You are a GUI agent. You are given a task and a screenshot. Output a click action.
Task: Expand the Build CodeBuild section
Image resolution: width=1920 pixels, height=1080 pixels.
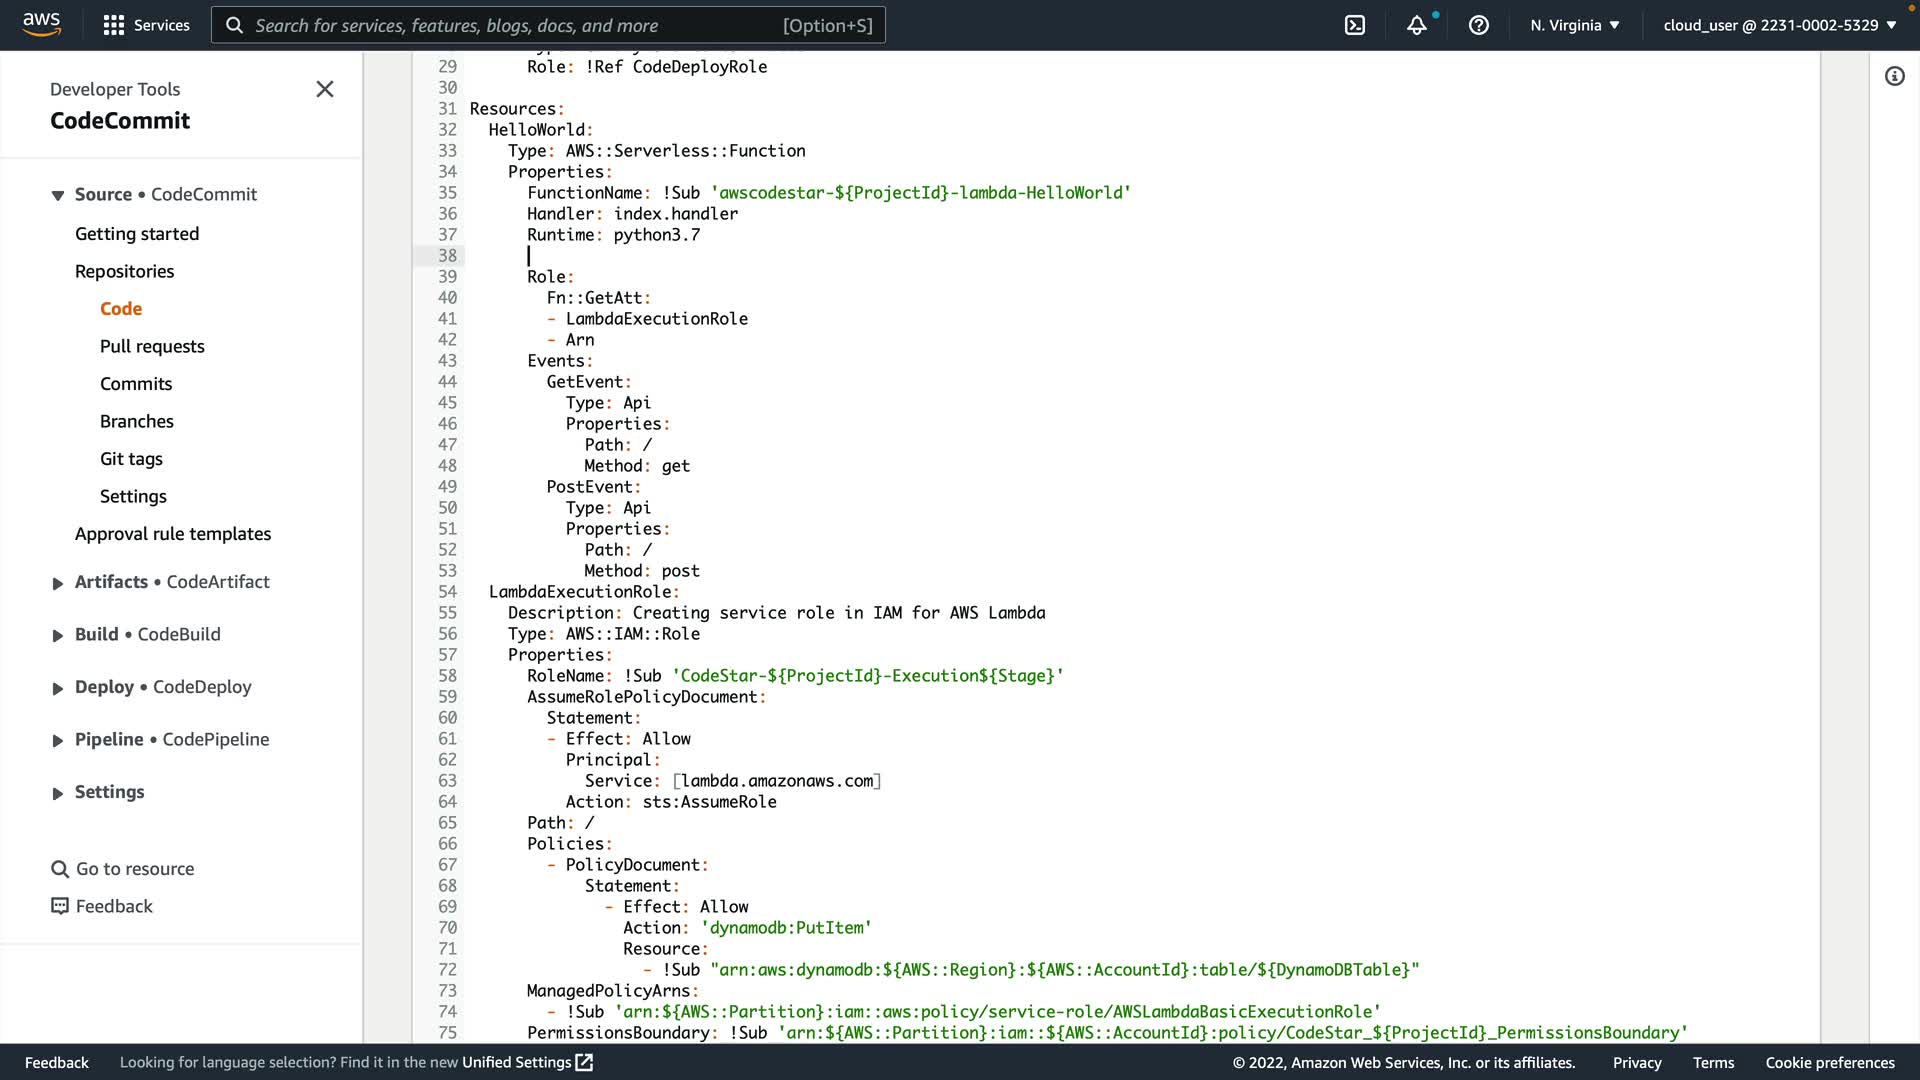pyautogui.click(x=58, y=635)
